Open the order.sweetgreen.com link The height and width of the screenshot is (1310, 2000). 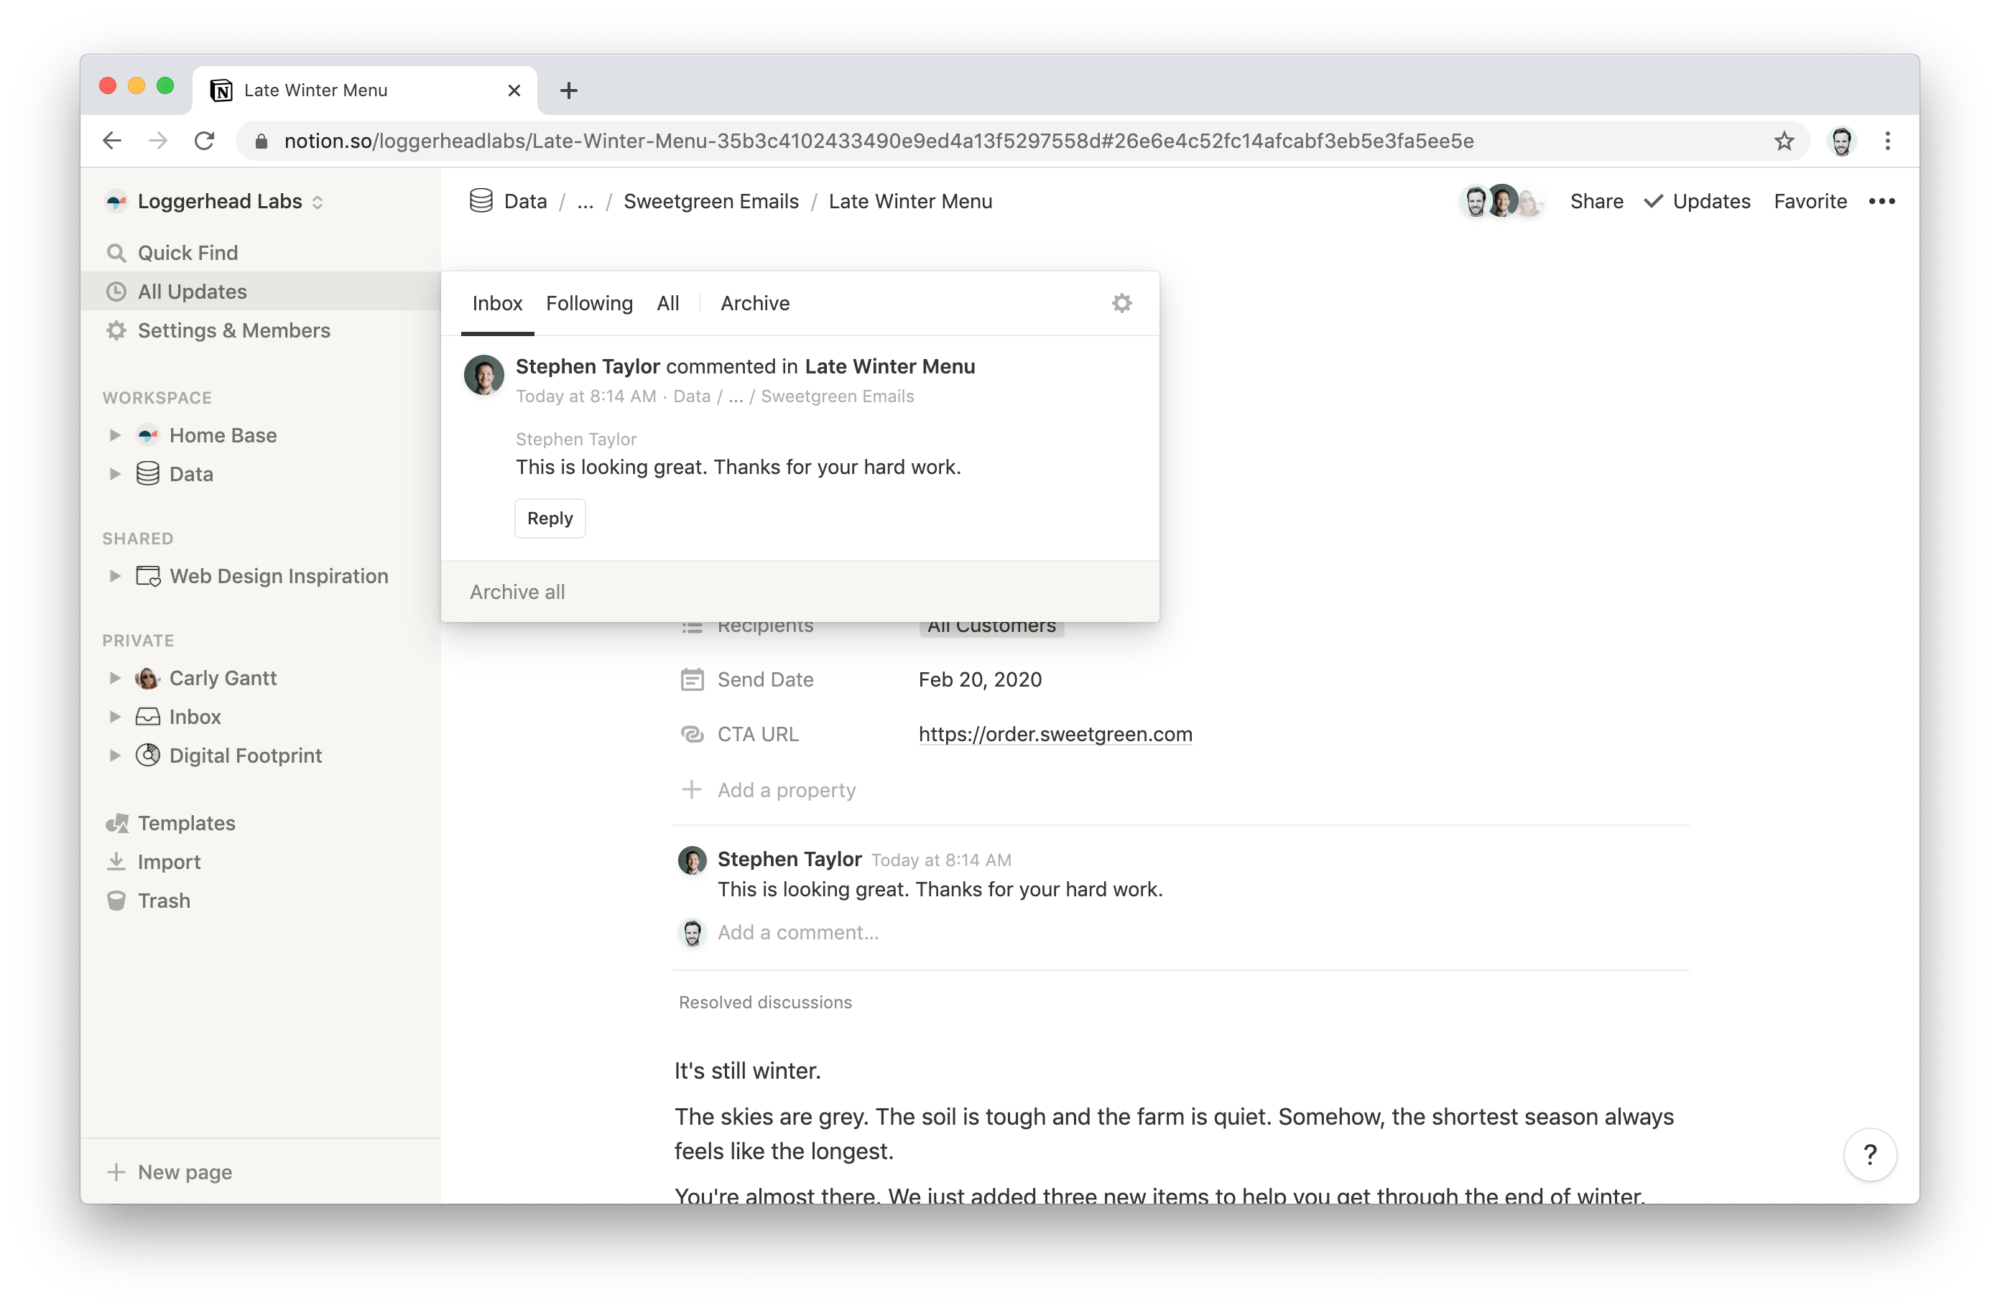tap(1055, 733)
